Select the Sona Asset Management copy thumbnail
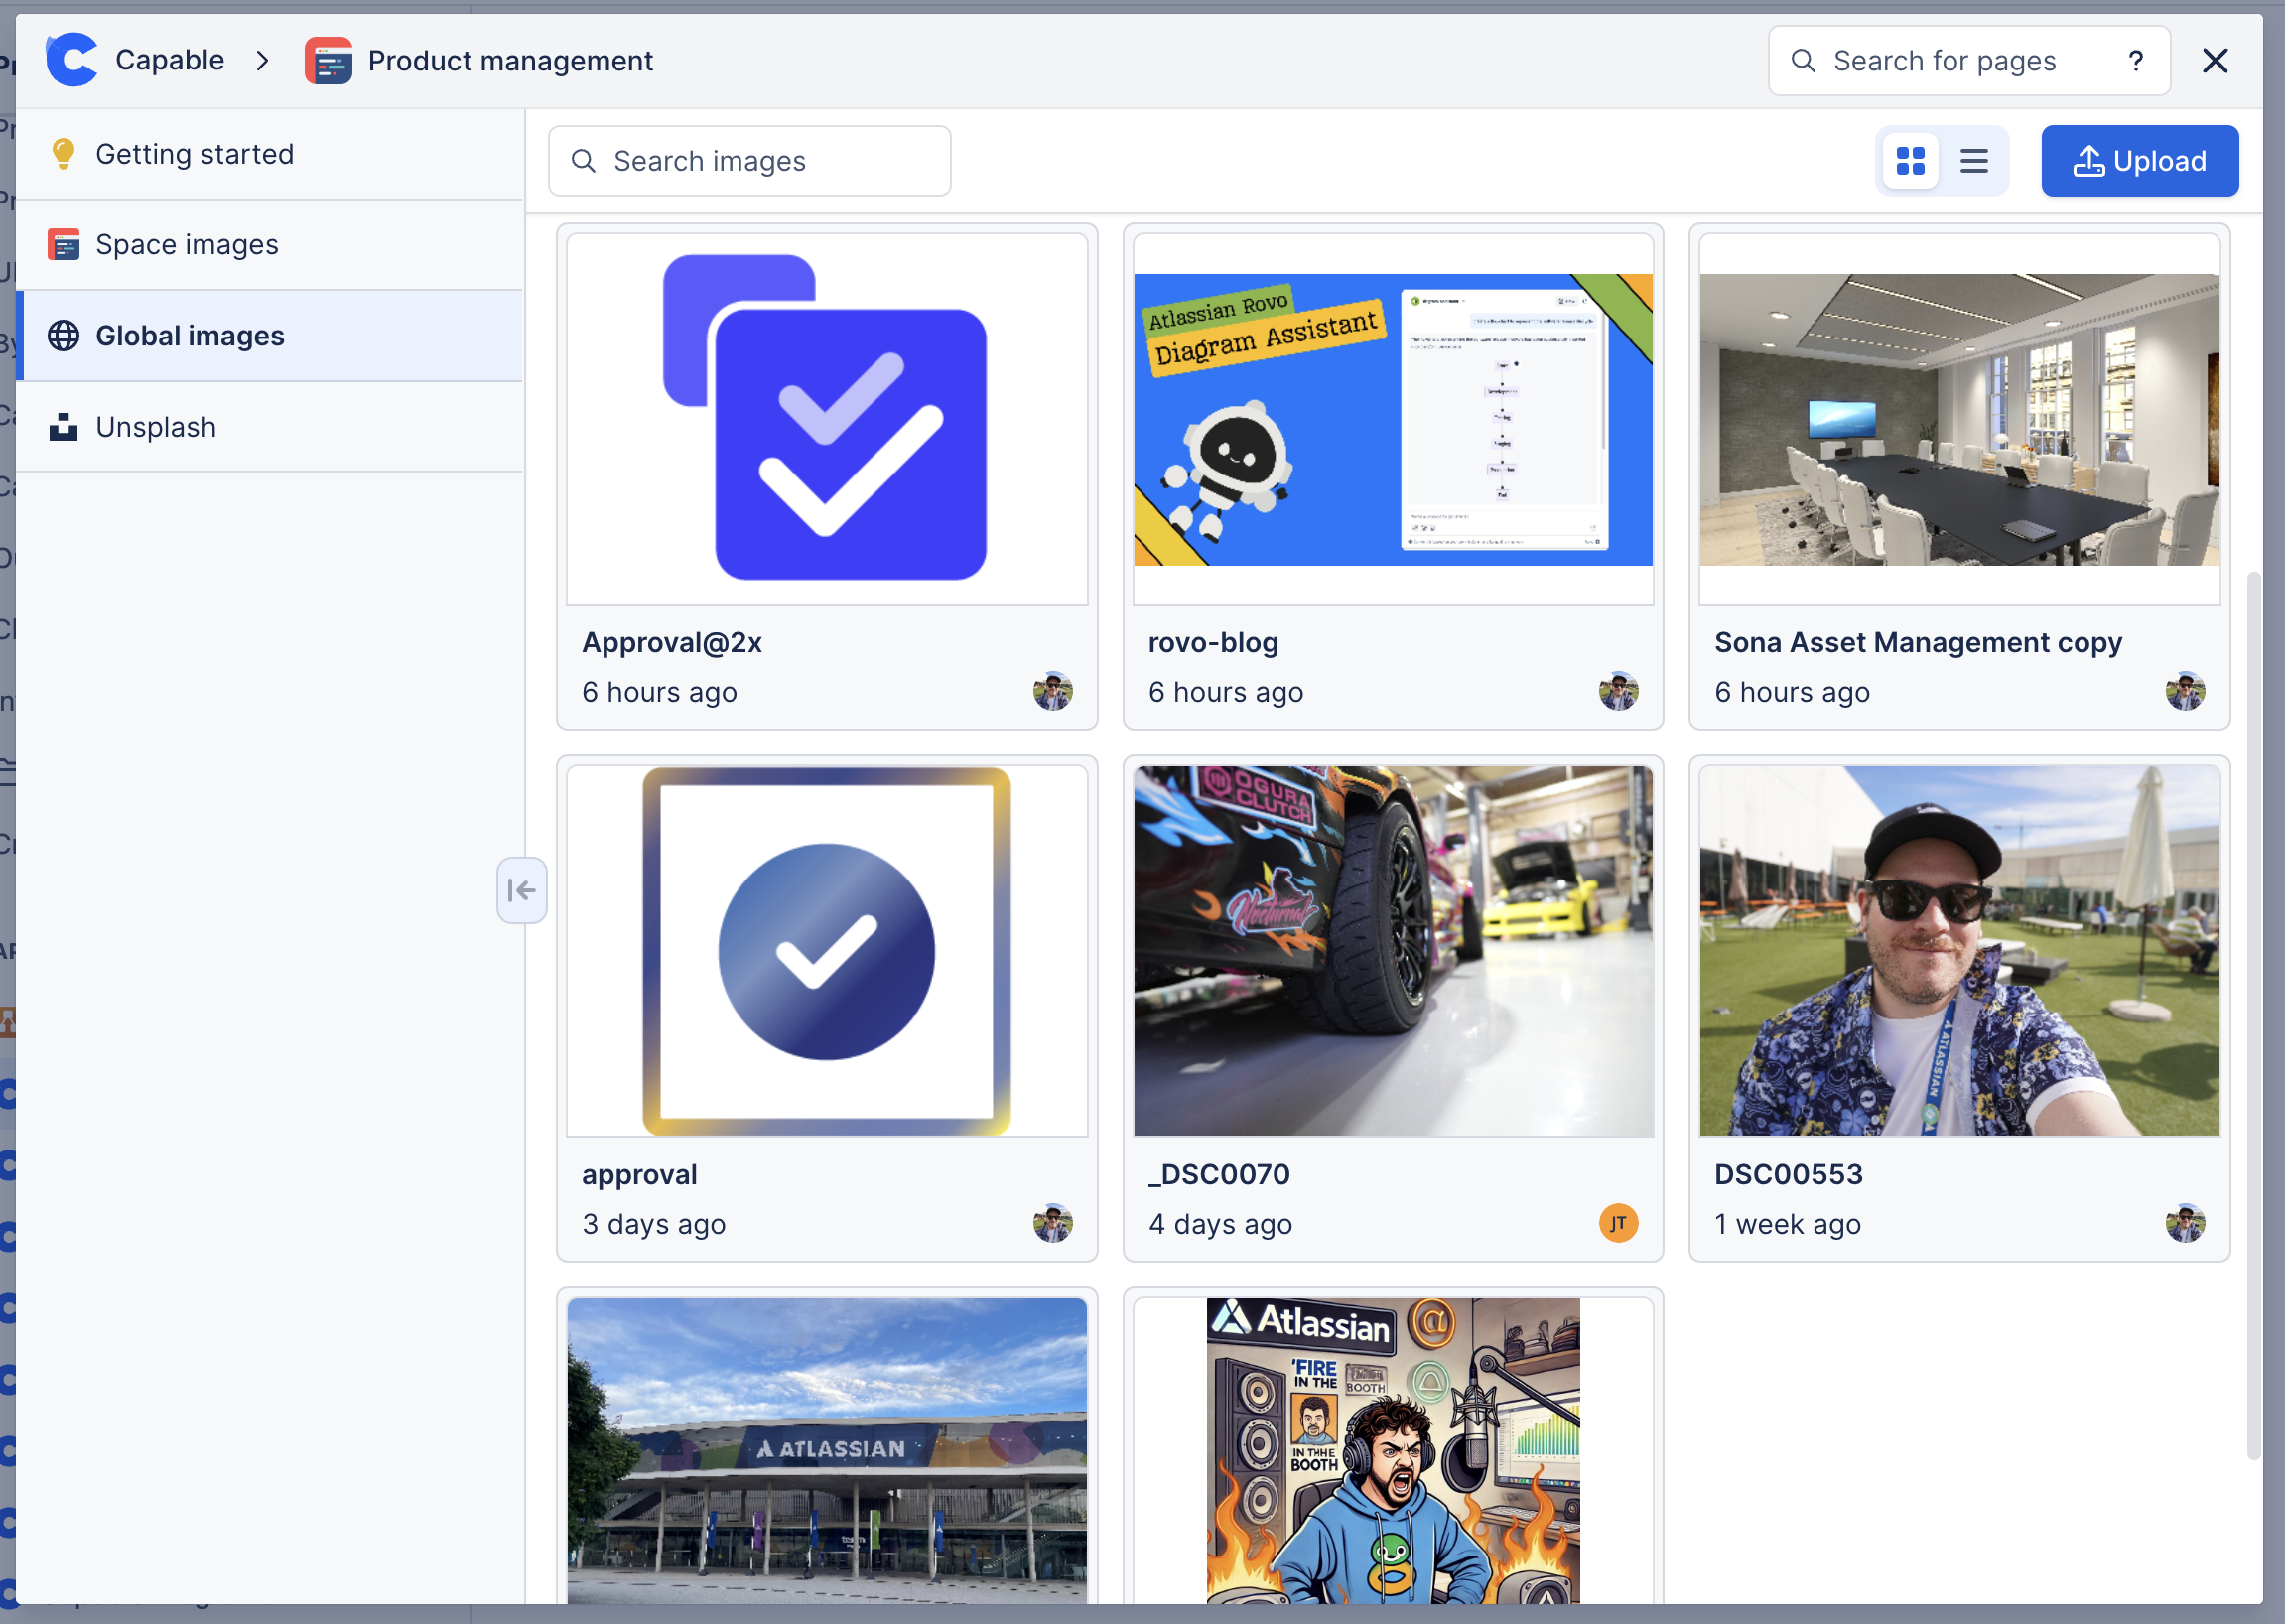 pos(1959,418)
